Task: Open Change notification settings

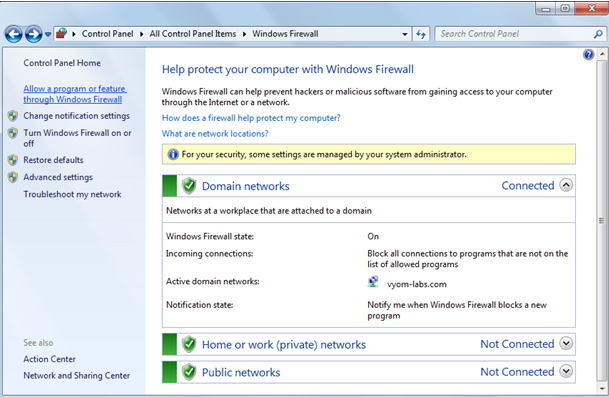Action: [x=77, y=116]
